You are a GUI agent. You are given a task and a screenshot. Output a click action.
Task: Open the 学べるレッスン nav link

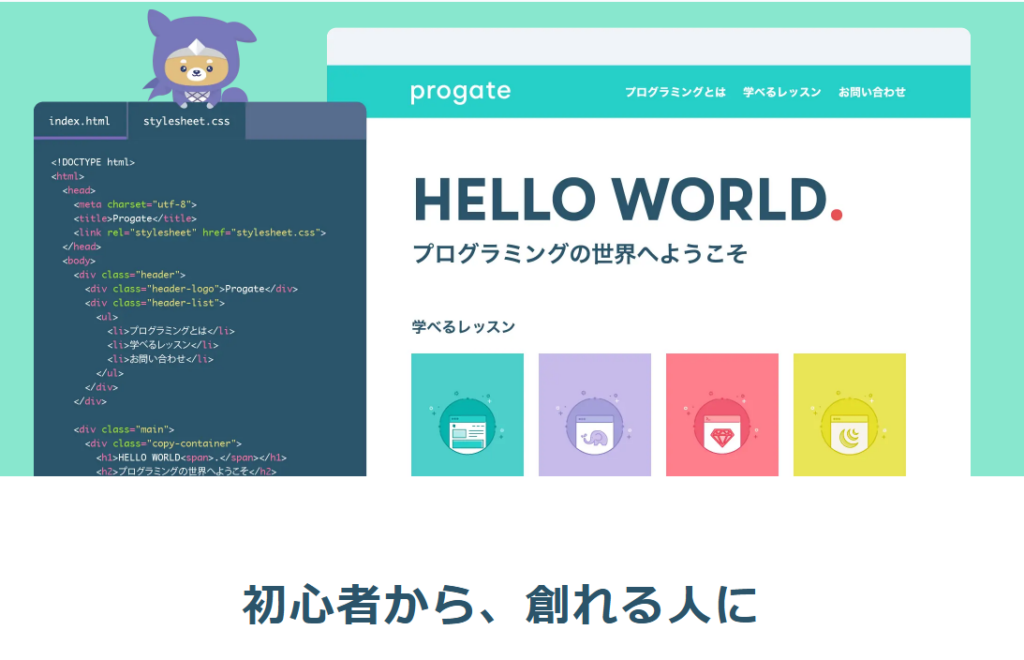[x=782, y=92]
